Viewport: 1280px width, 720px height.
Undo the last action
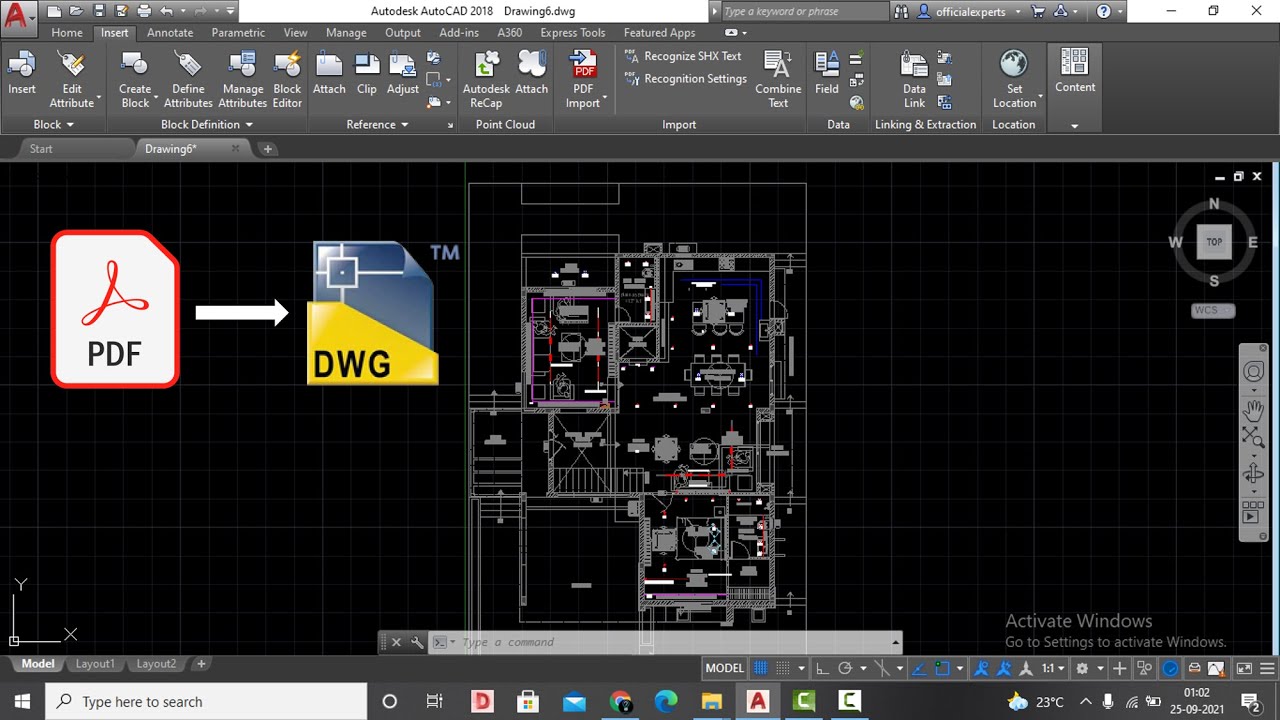(x=166, y=11)
